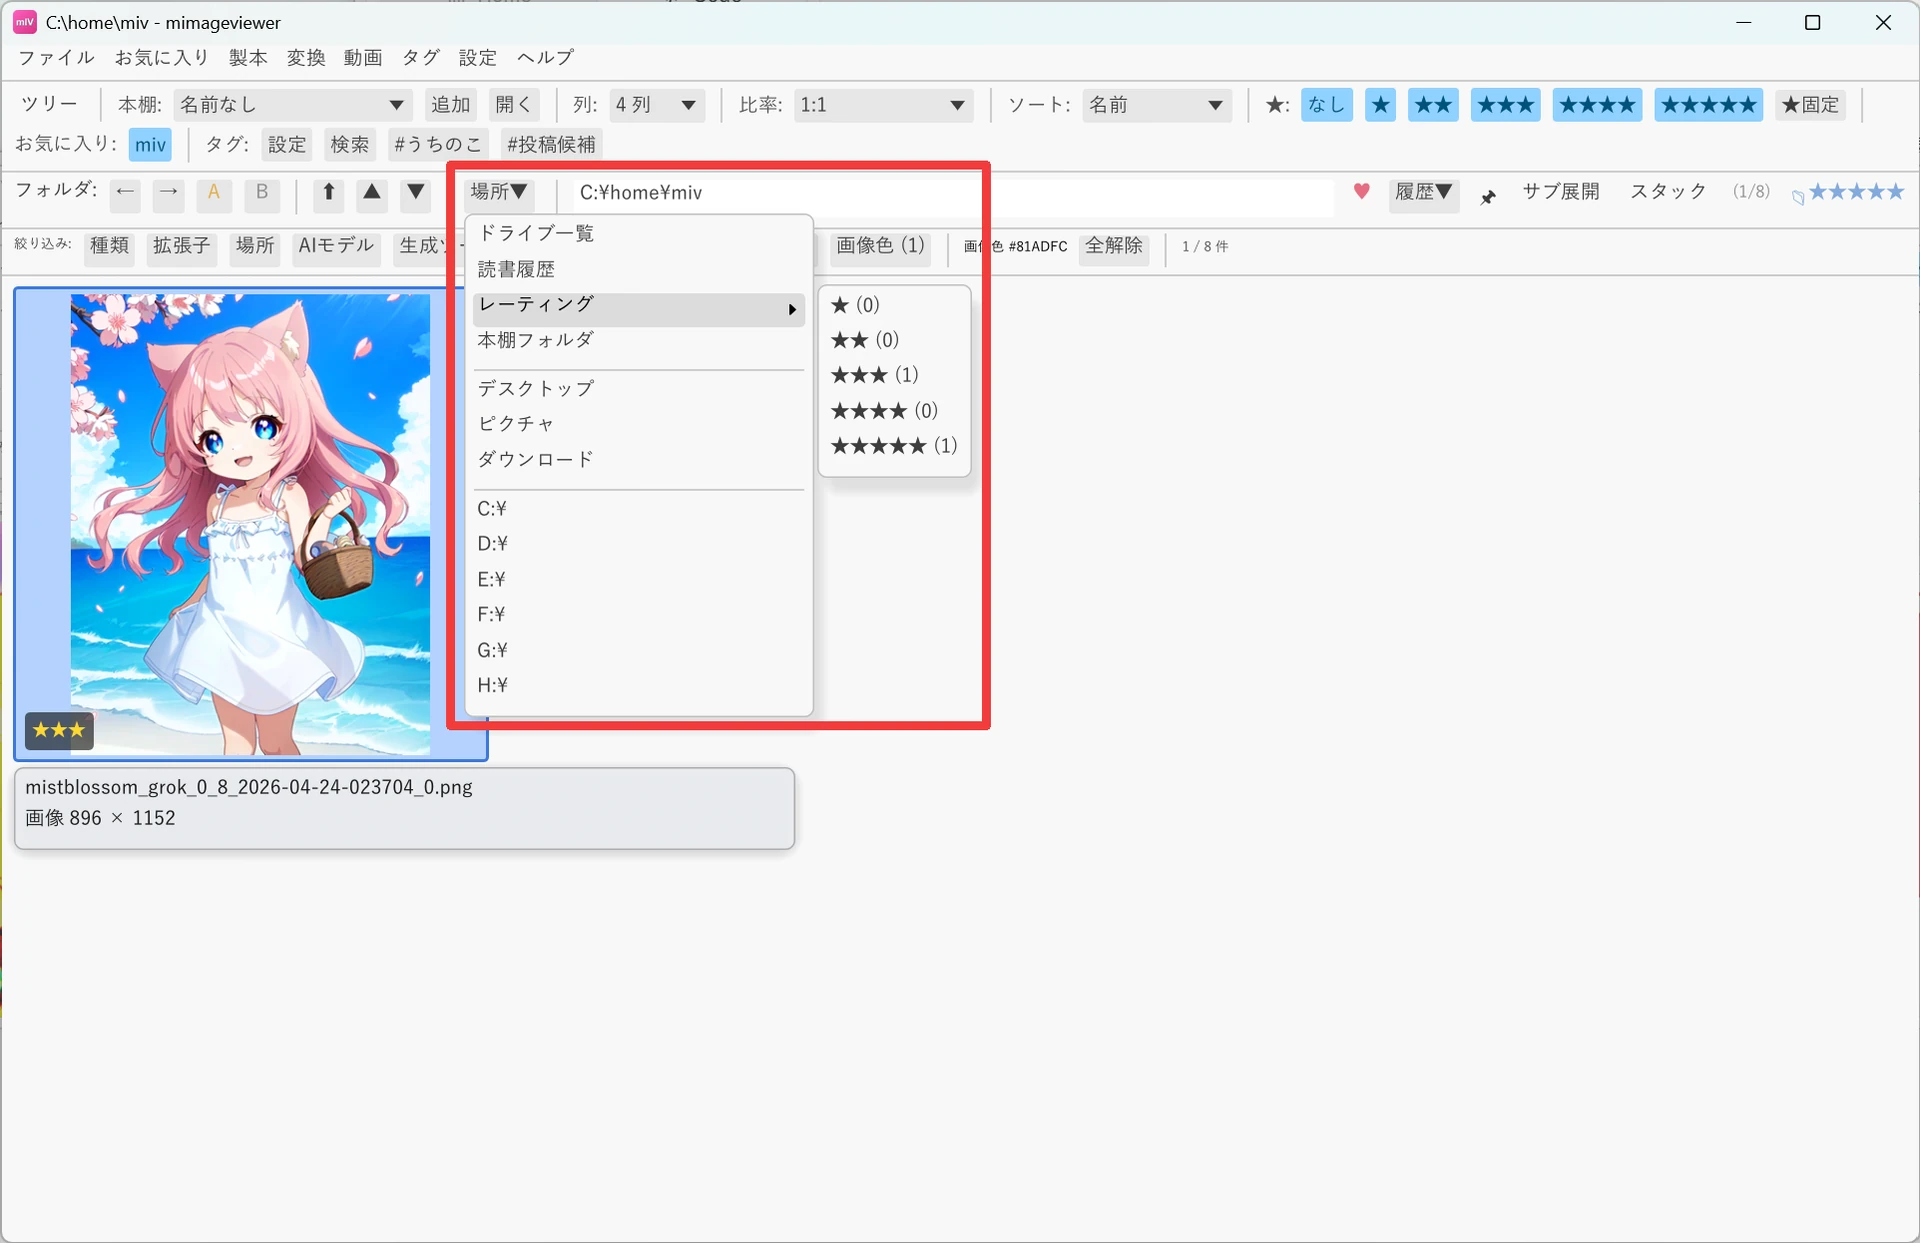This screenshot has width=1920, height=1243.
Task: Go to parent folder with the bold up arrow
Action: 328,193
